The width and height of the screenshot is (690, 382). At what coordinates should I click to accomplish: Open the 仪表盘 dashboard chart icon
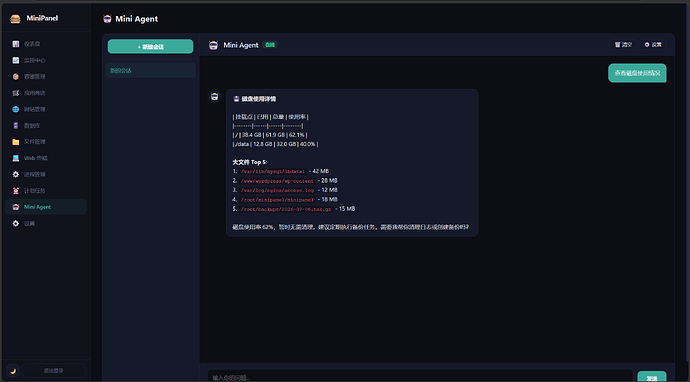[16, 44]
